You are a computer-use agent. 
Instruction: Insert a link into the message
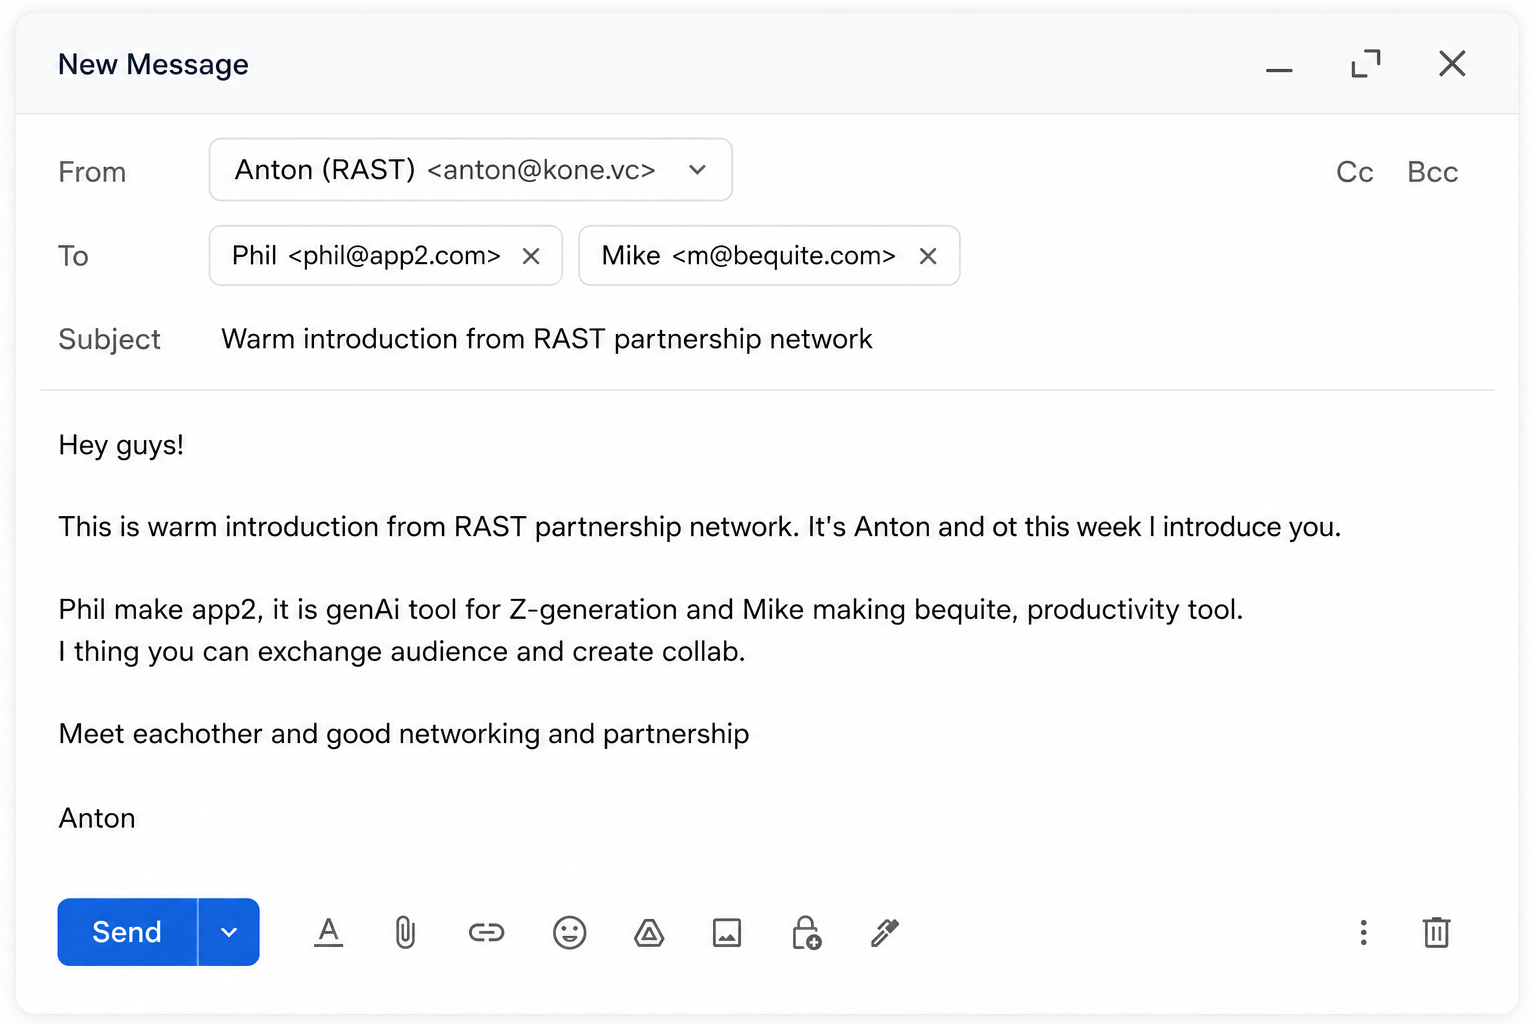(486, 933)
